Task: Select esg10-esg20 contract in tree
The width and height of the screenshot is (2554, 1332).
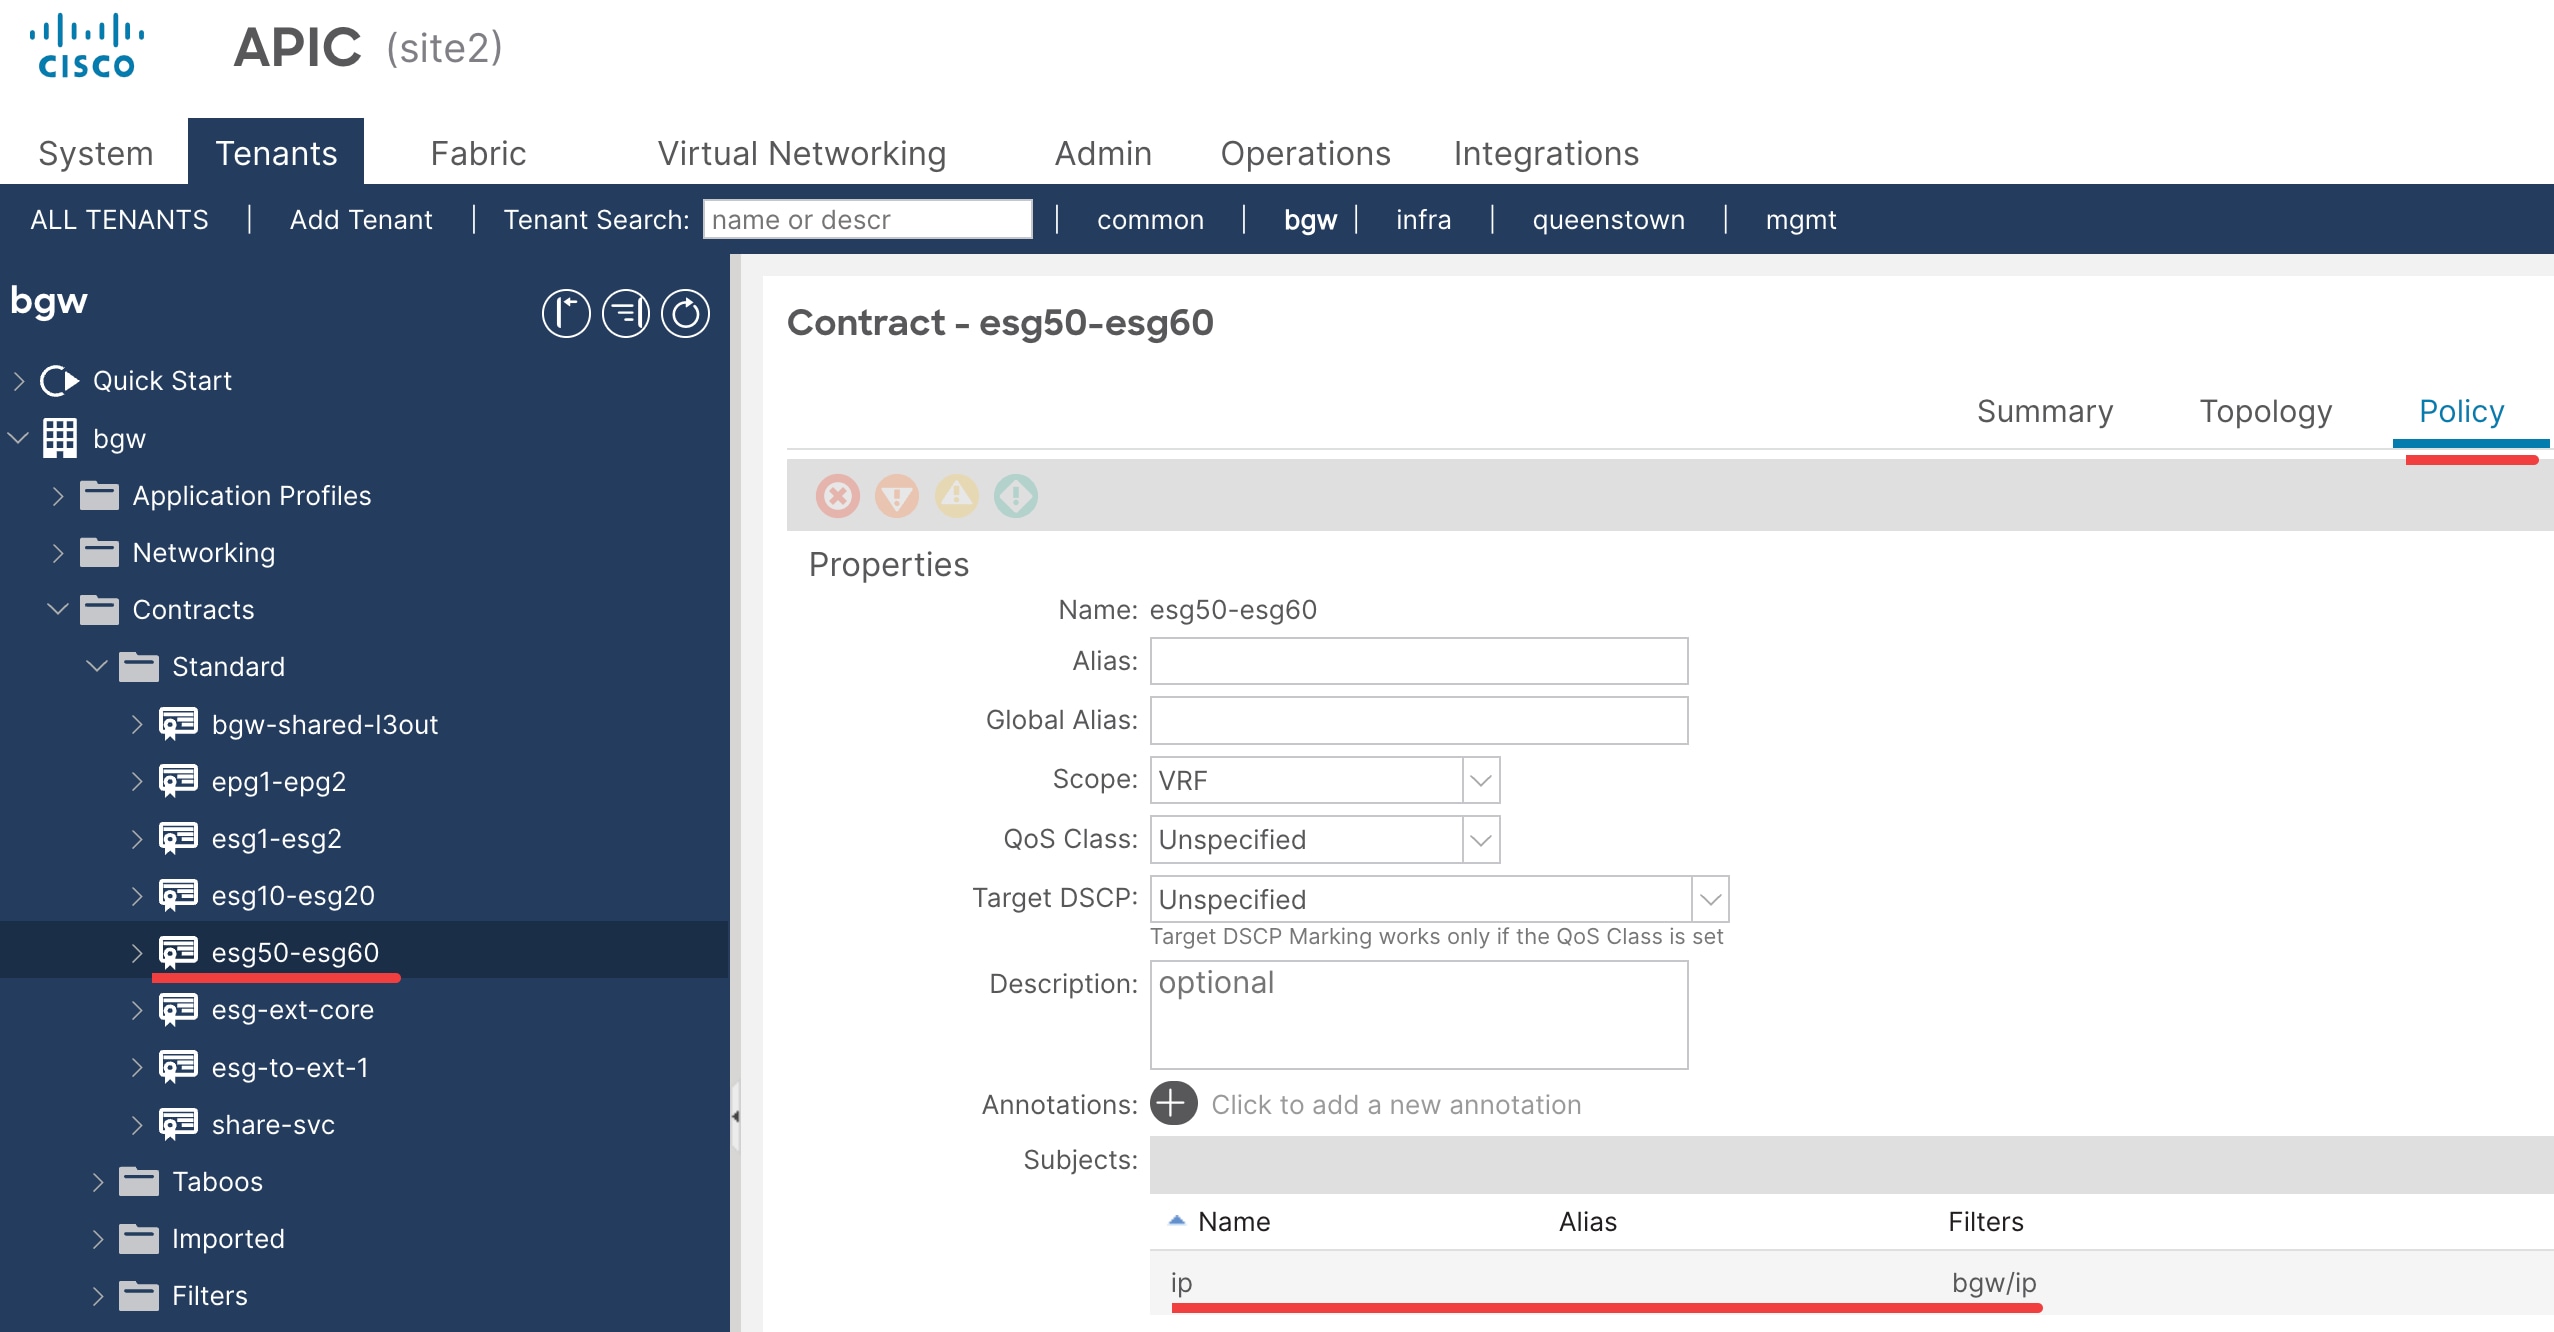Action: (x=293, y=895)
